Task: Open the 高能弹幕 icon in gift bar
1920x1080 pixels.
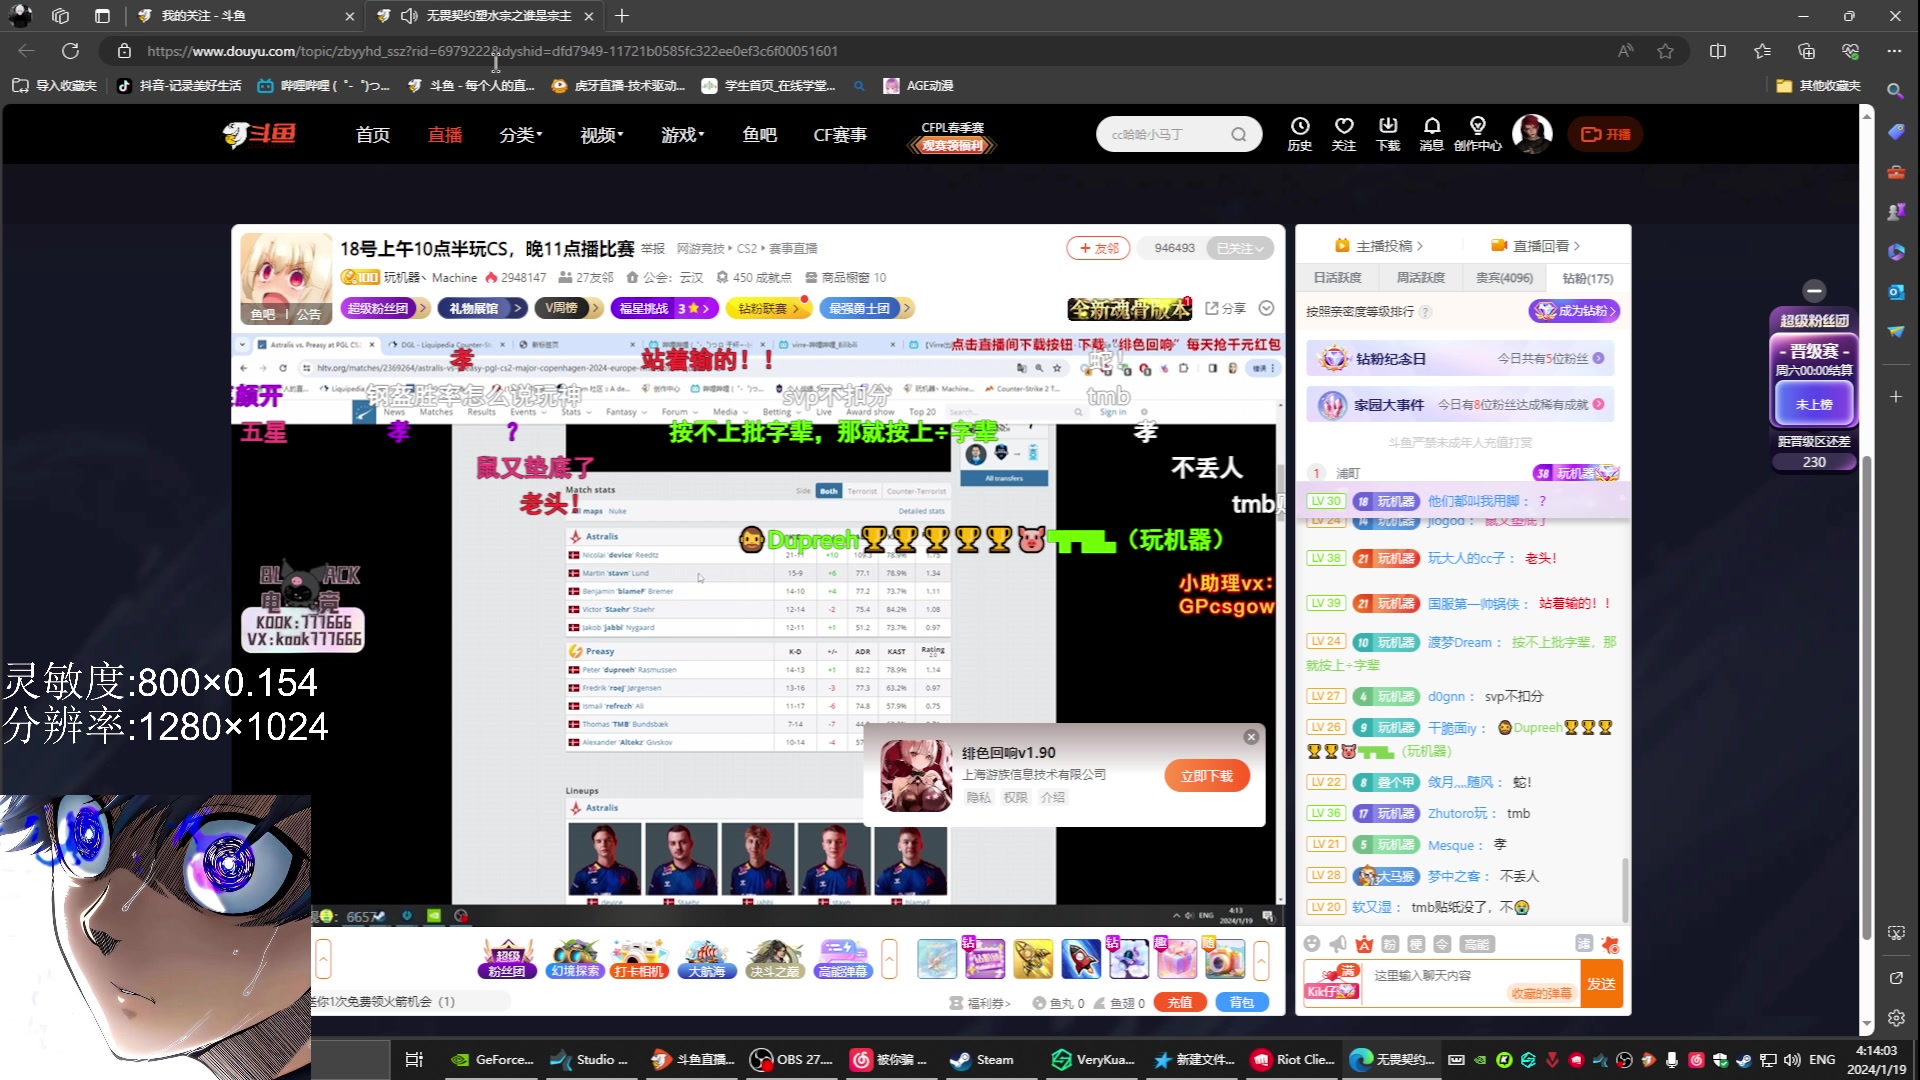Action: 843,959
